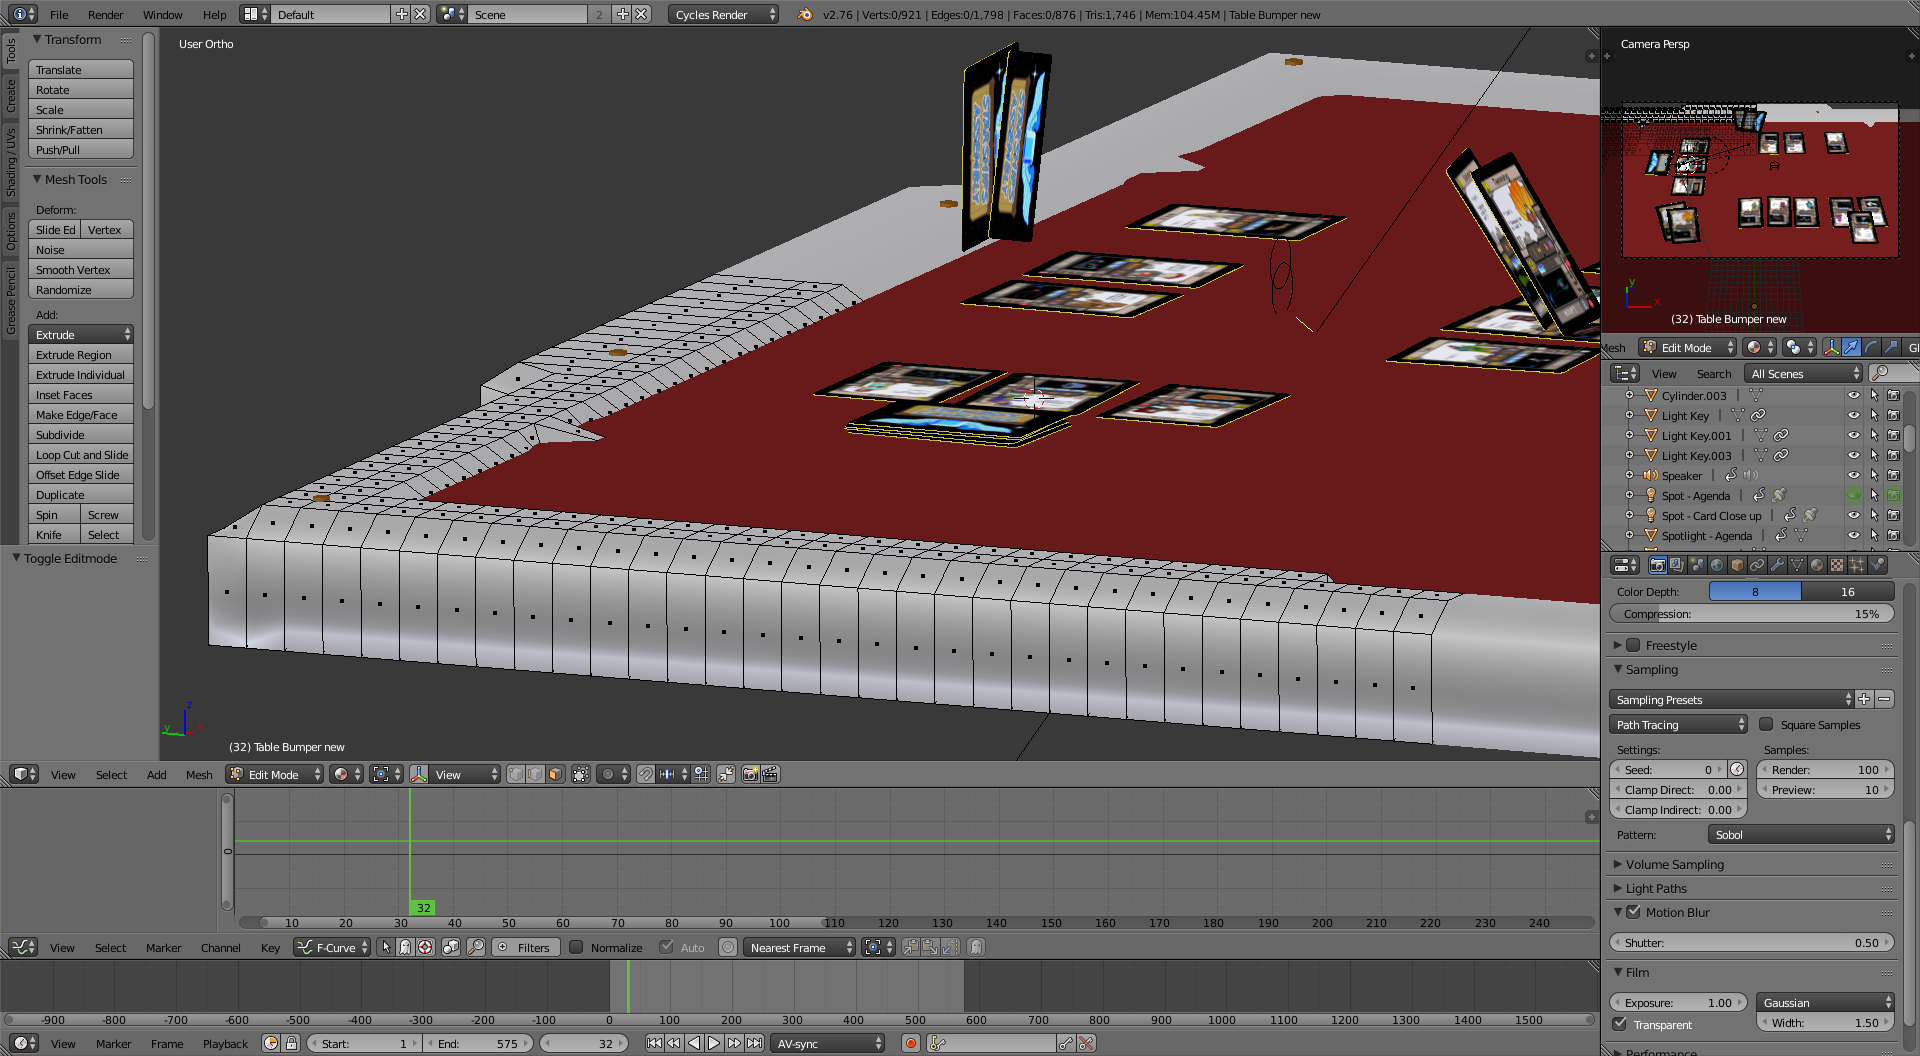
Task: Open the Material properties sphere icon
Action: [x=1817, y=565]
